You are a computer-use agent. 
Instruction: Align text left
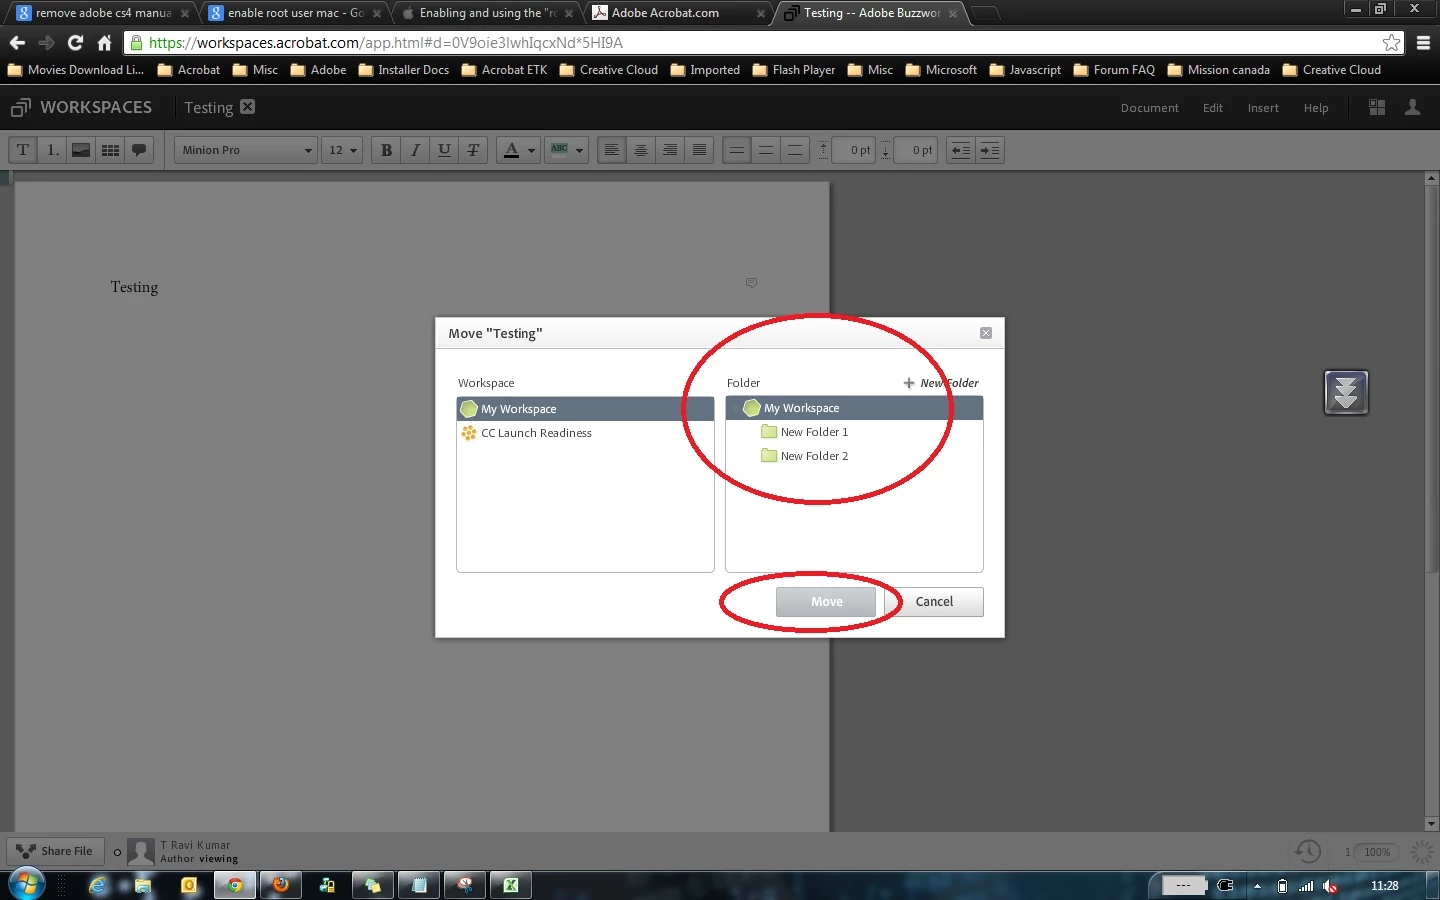(x=612, y=150)
